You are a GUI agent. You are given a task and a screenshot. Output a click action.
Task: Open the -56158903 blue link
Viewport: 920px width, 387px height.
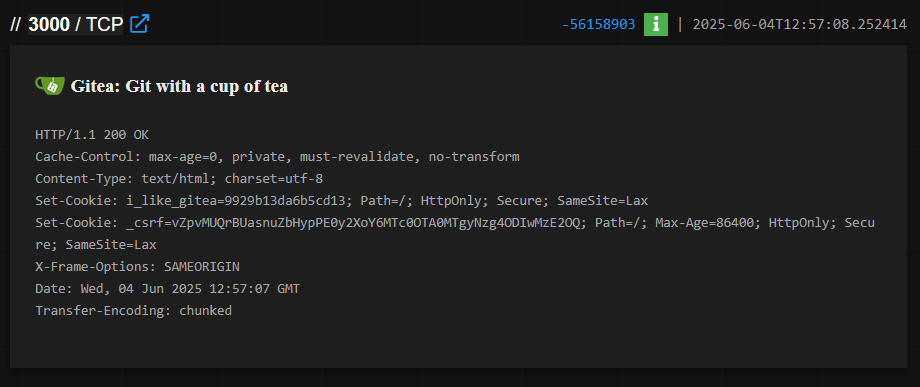[x=598, y=25]
